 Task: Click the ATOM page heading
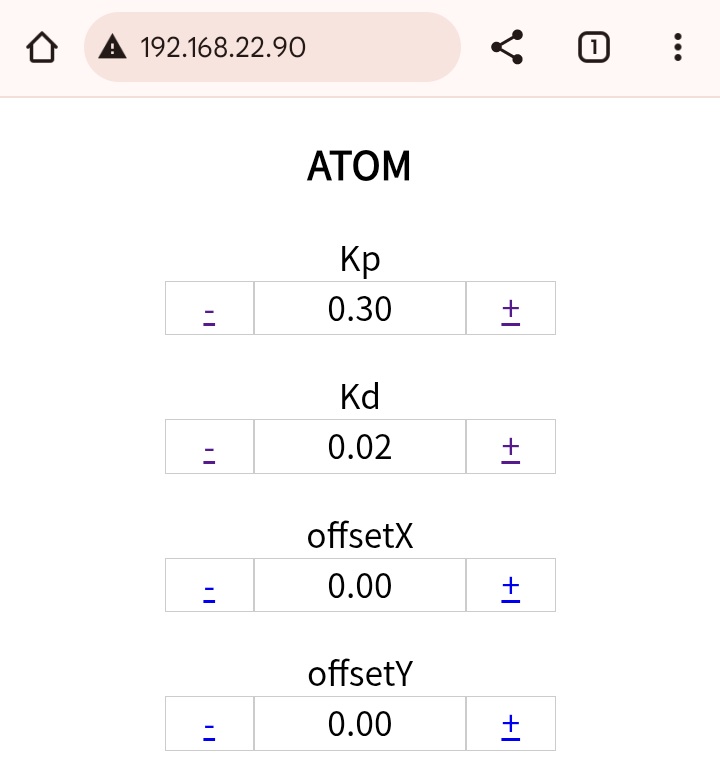click(359, 166)
